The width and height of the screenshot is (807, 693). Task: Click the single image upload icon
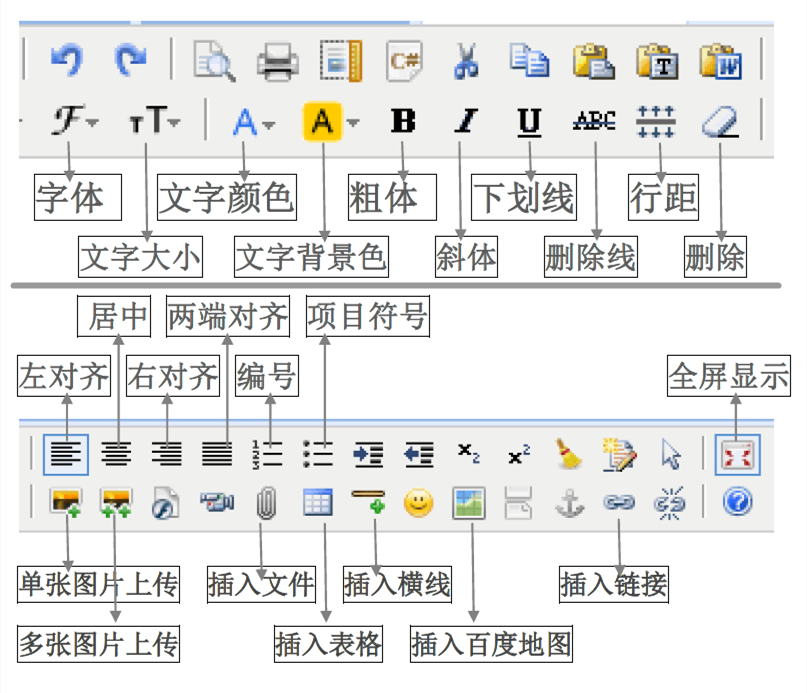click(66, 501)
